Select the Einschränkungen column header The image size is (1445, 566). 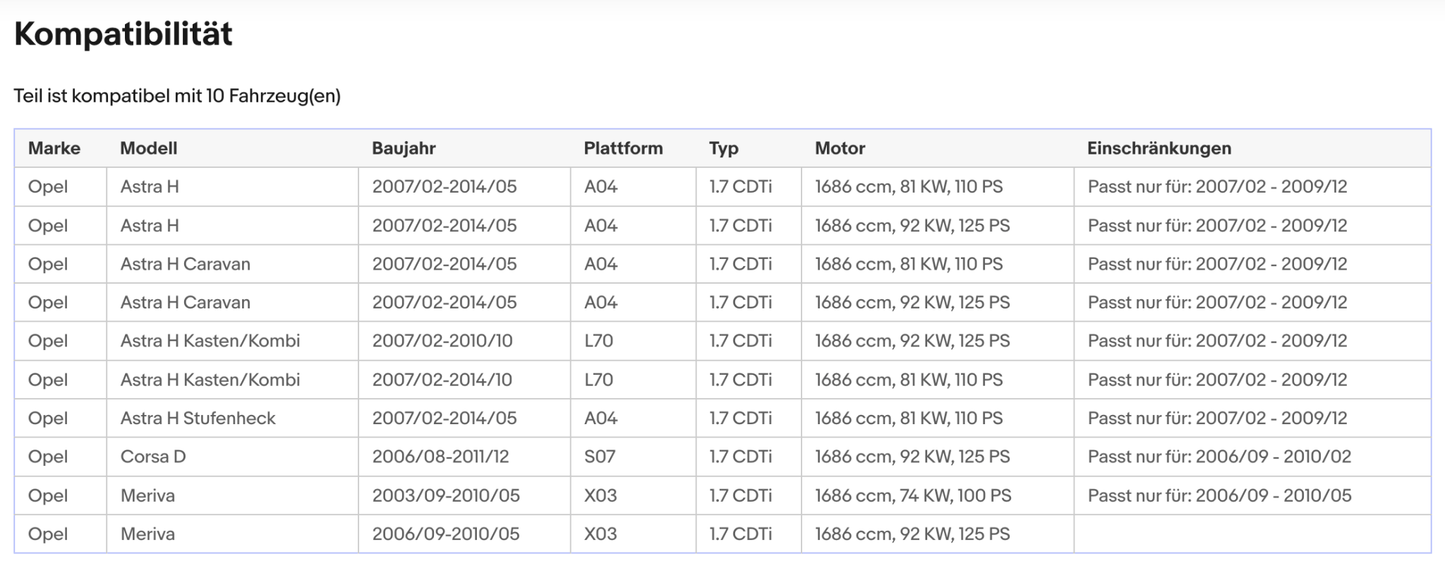coord(1159,148)
